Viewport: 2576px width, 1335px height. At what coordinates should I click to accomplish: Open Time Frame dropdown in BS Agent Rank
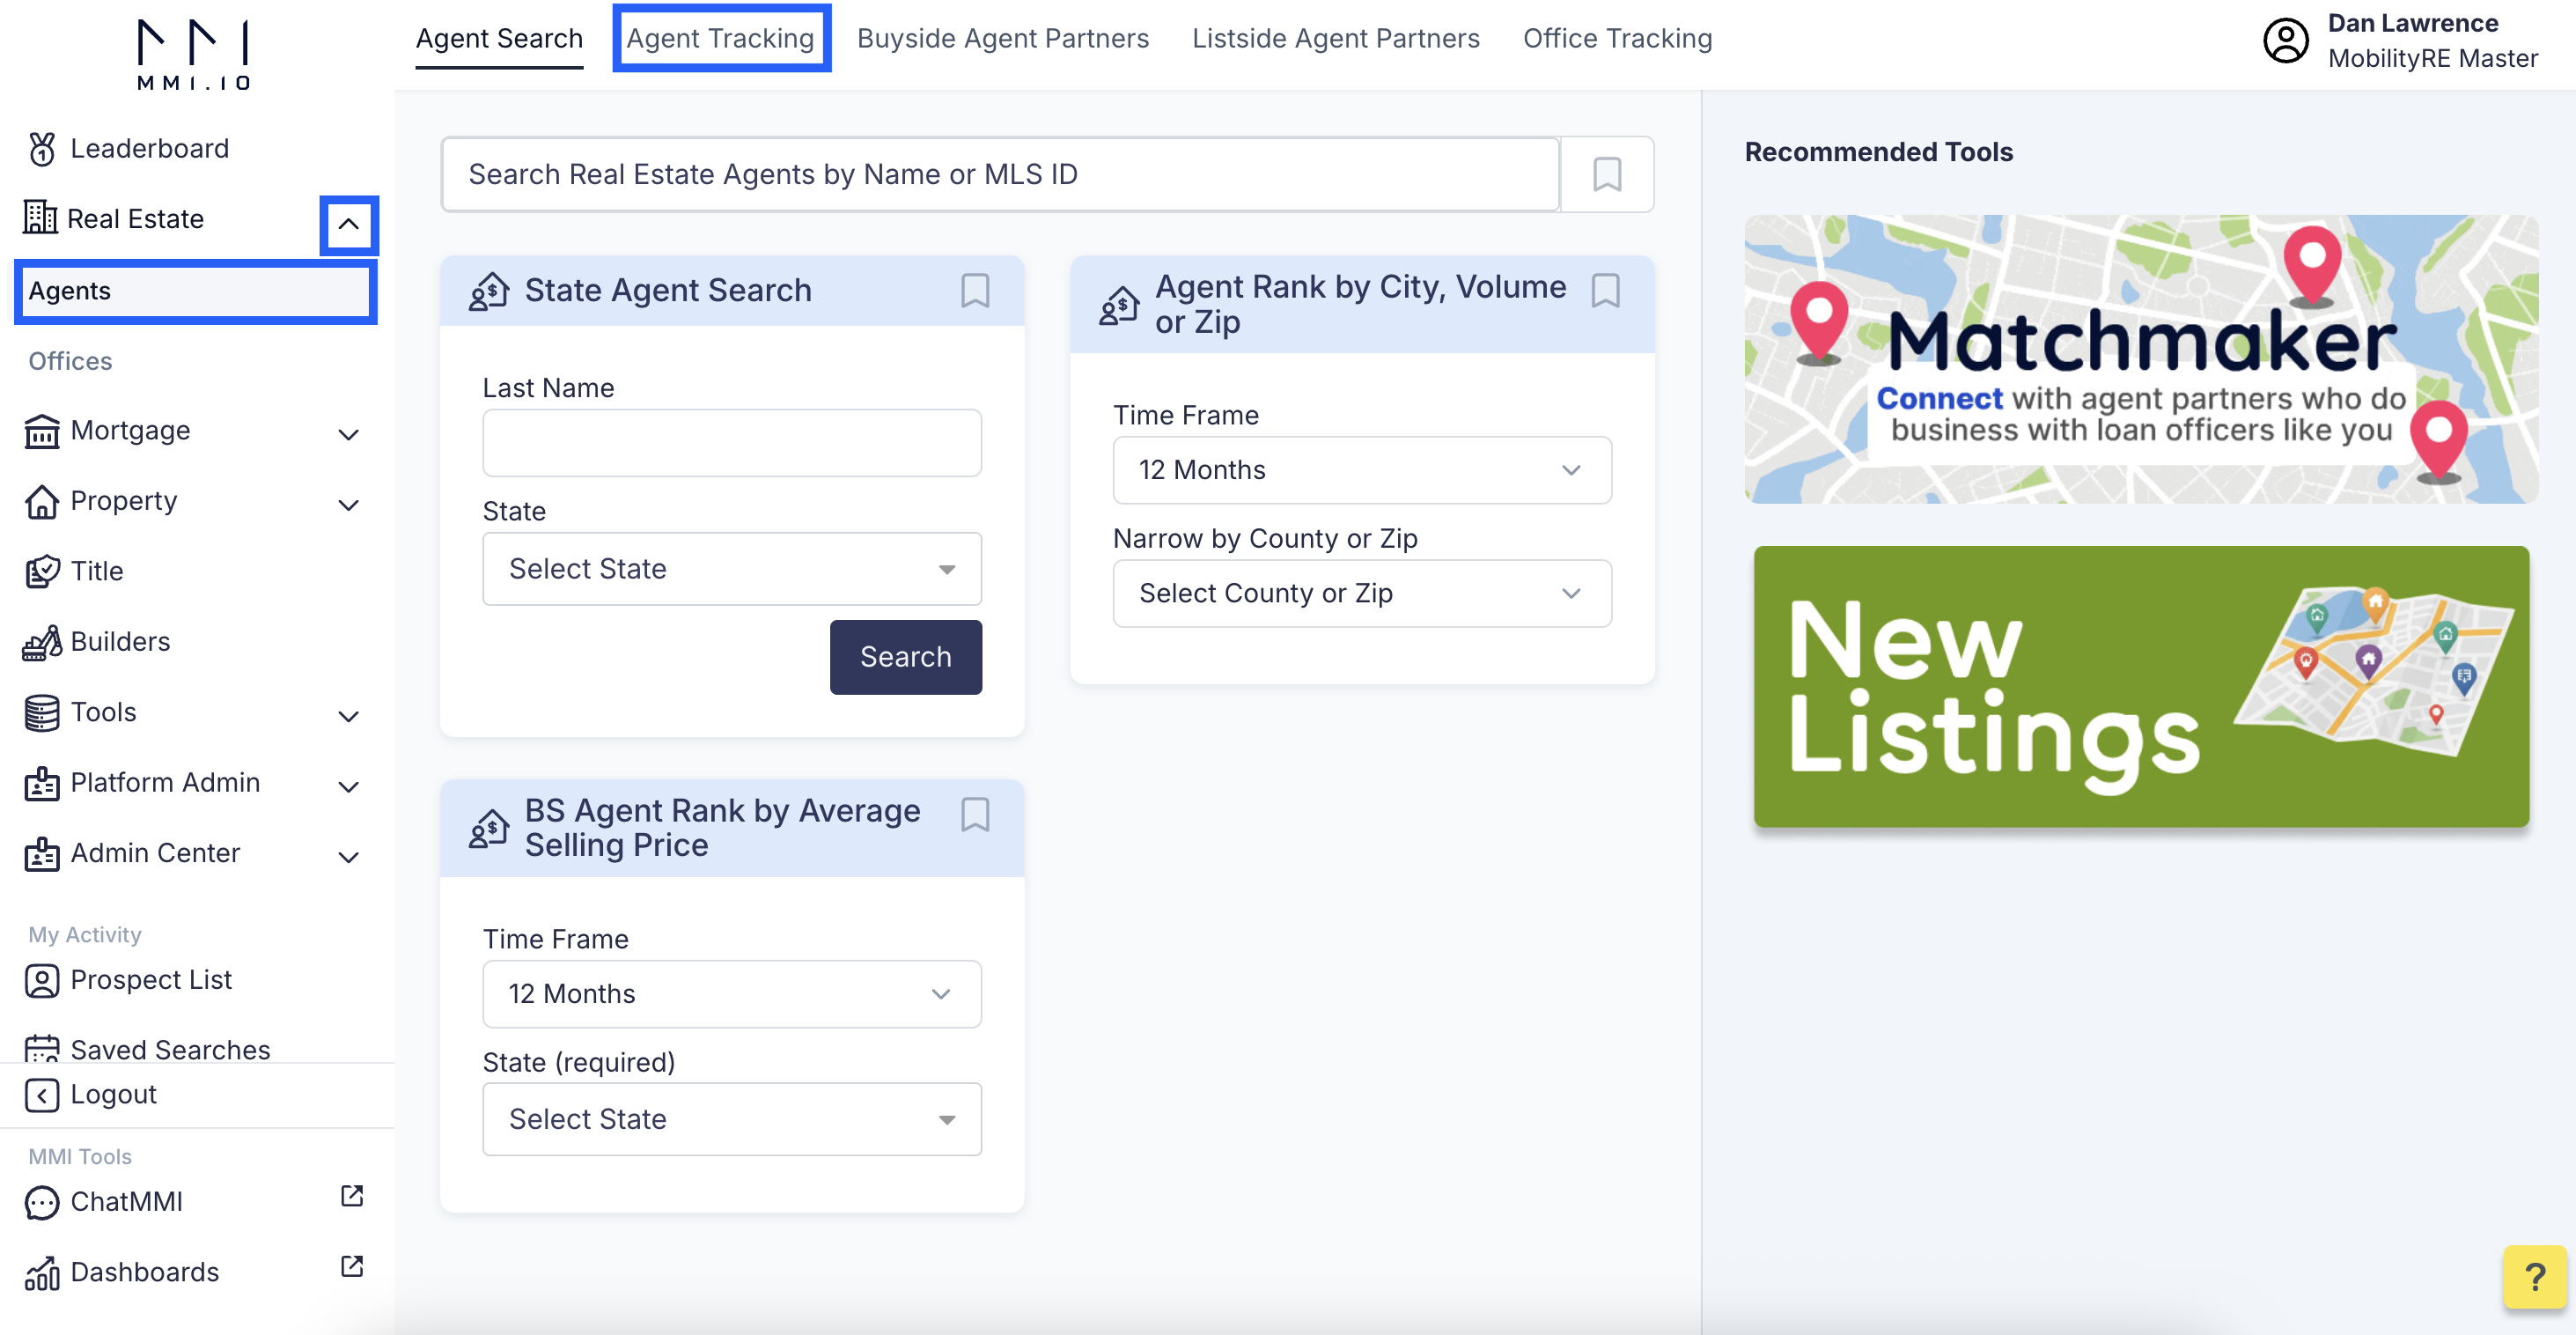tap(731, 994)
